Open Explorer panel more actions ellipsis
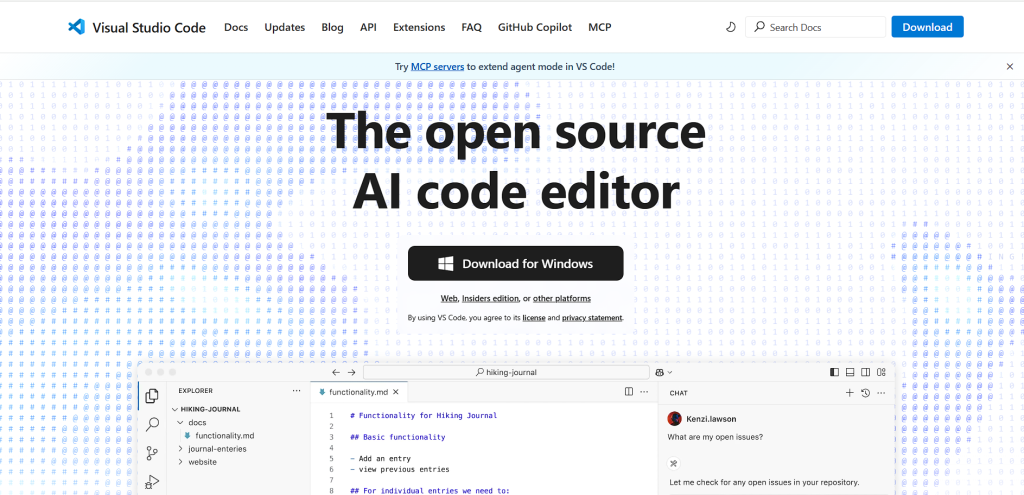Image resolution: width=1024 pixels, height=495 pixels. tap(296, 391)
